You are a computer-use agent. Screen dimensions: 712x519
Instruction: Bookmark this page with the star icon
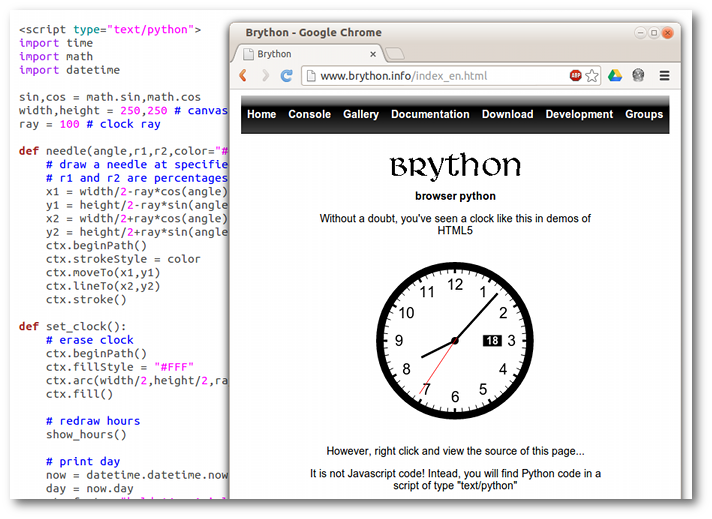(592, 76)
